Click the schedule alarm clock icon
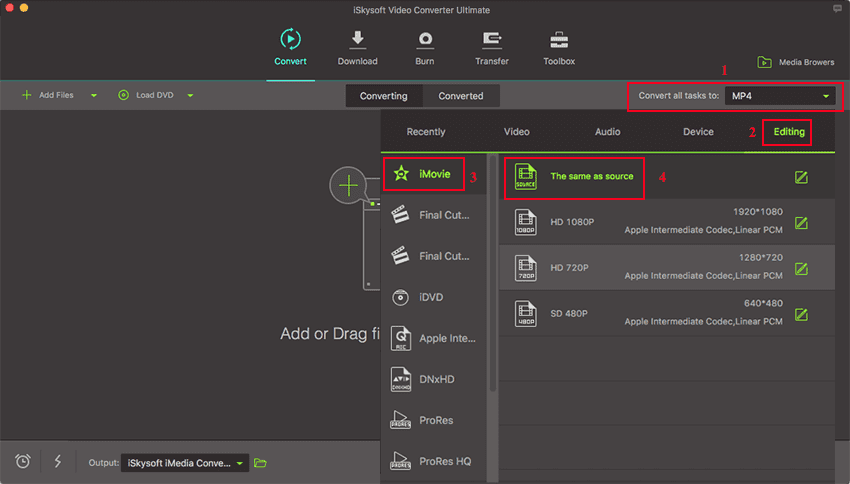The image size is (850, 484). click(23, 461)
